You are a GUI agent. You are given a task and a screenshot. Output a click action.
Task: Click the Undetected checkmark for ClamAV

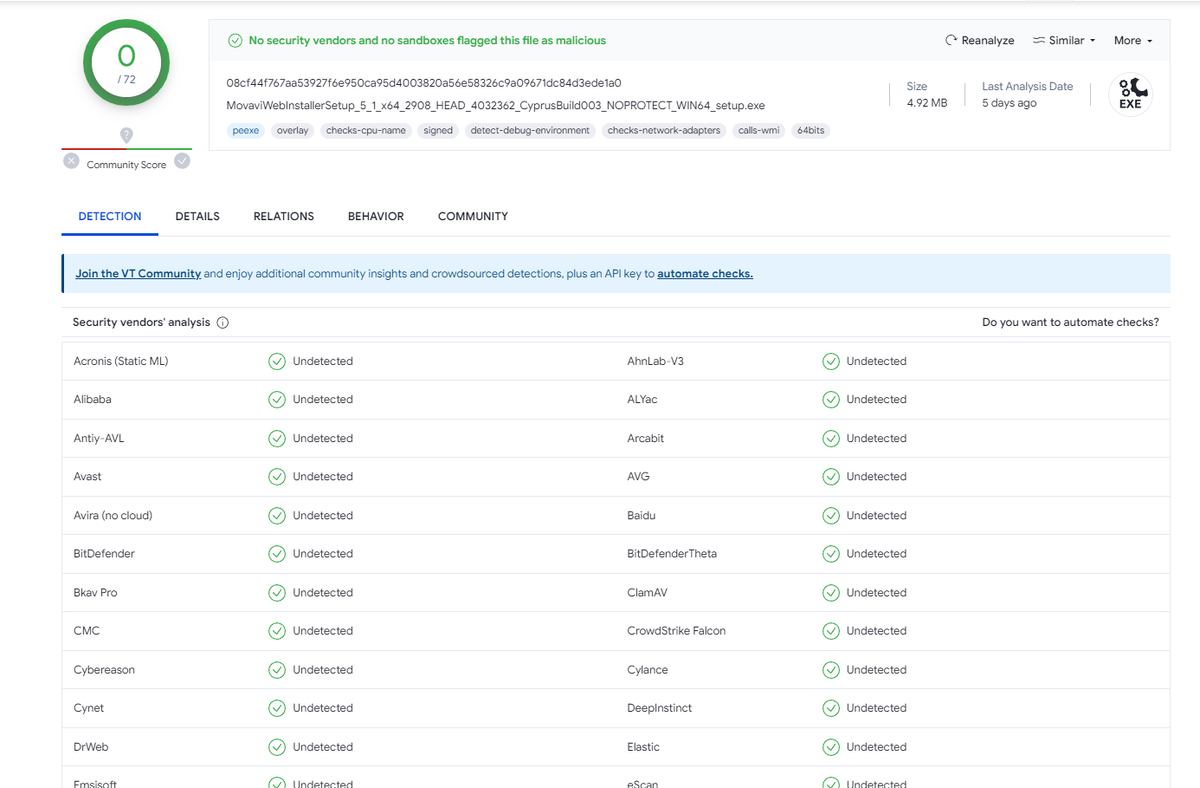pyautogui.click(x=829, y=592)
